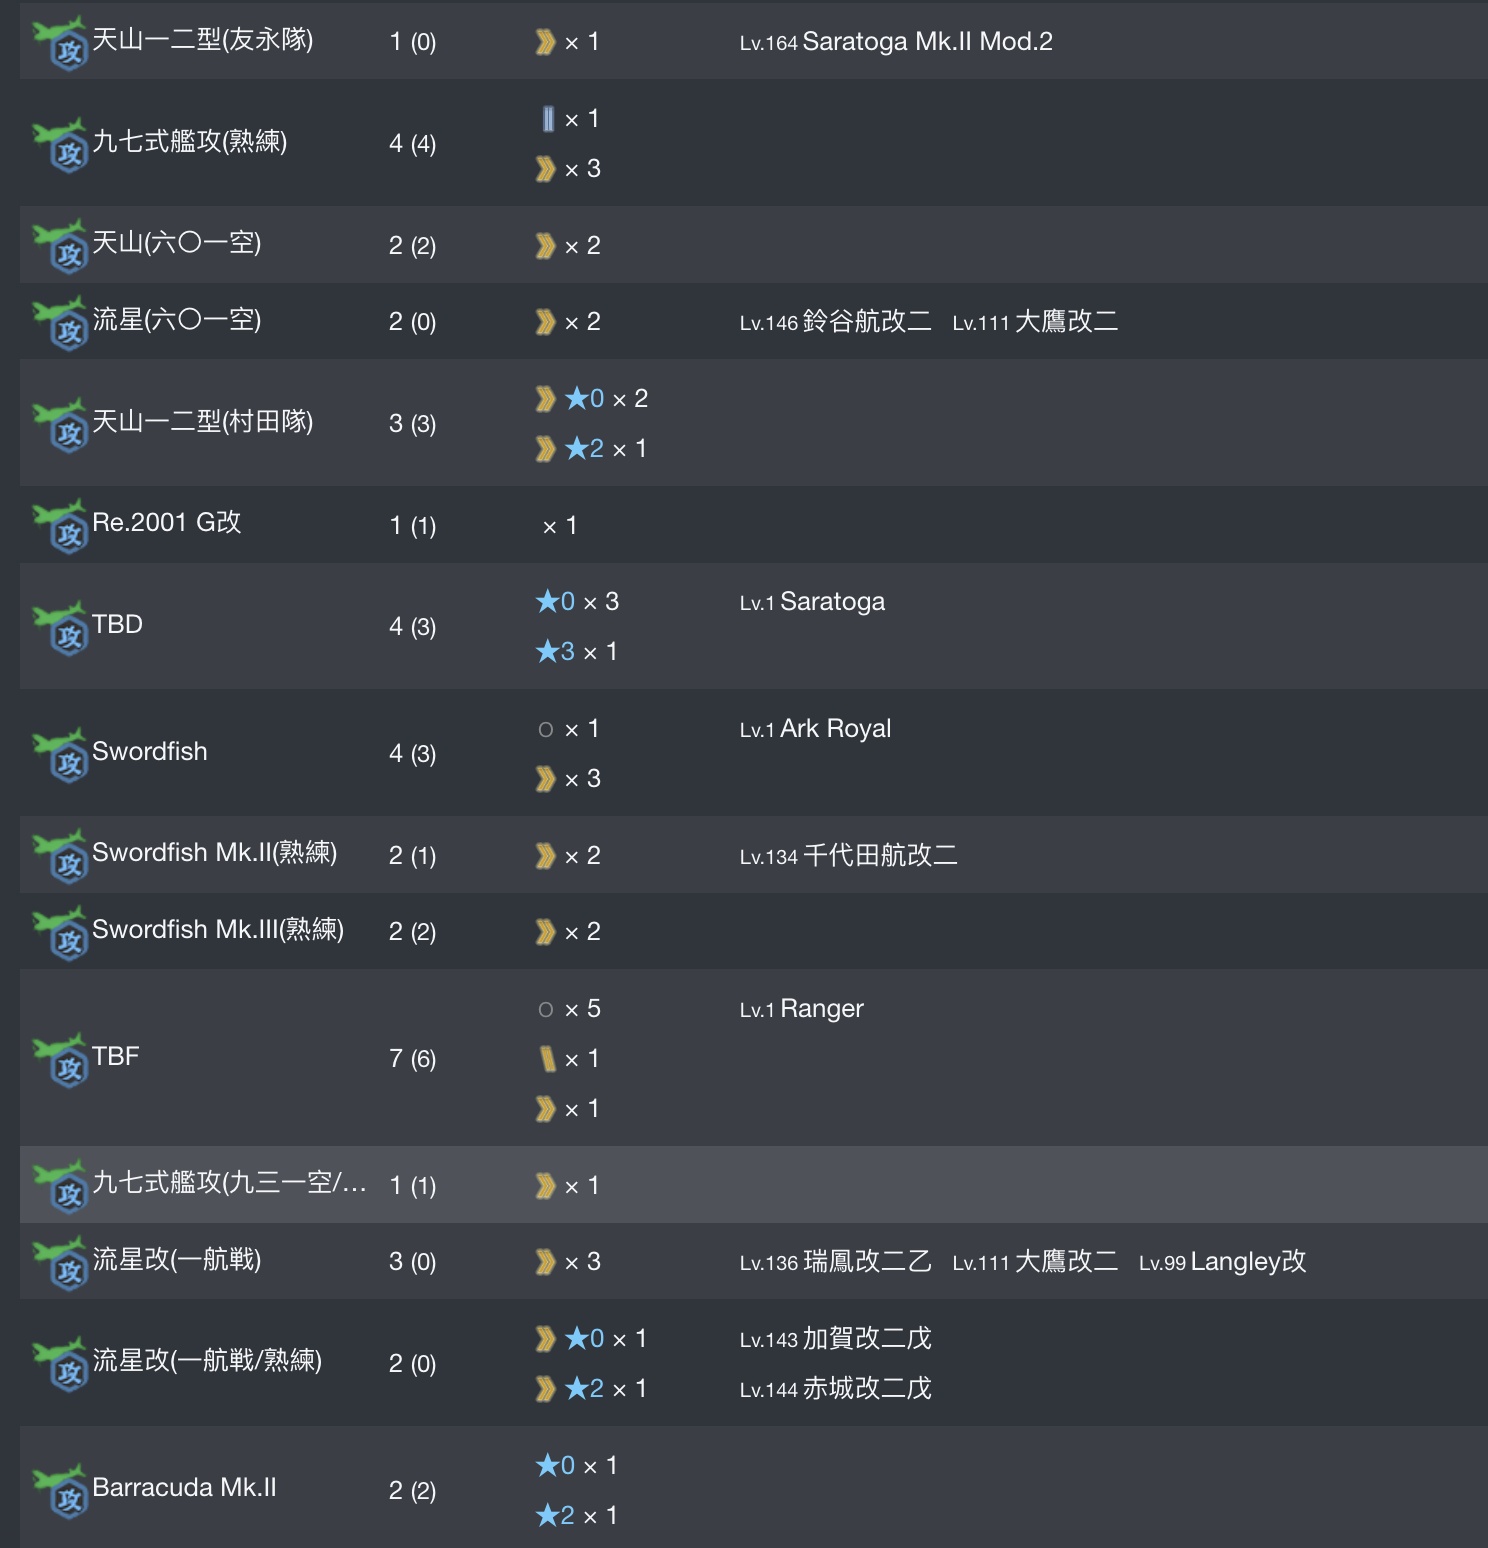Click the single yellow stripe proficiency icon in the TBF row
Screen dimensions: 1488x1548
point(547,1058)
